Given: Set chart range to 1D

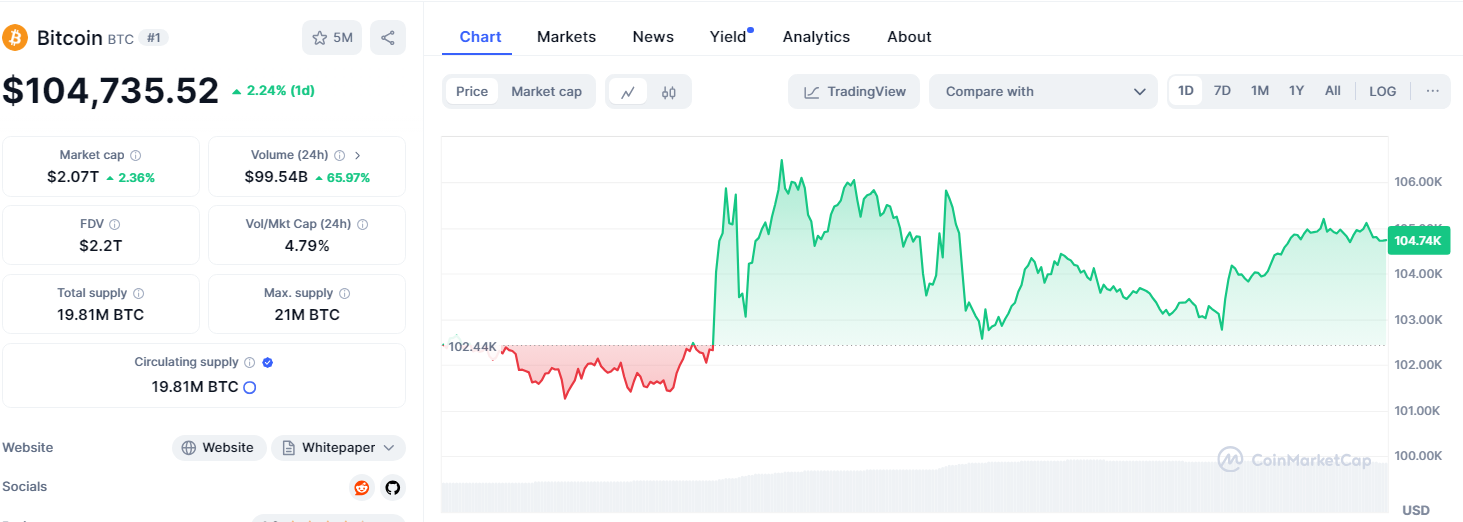Looking at the screenshot, I should click(1186, 91).
